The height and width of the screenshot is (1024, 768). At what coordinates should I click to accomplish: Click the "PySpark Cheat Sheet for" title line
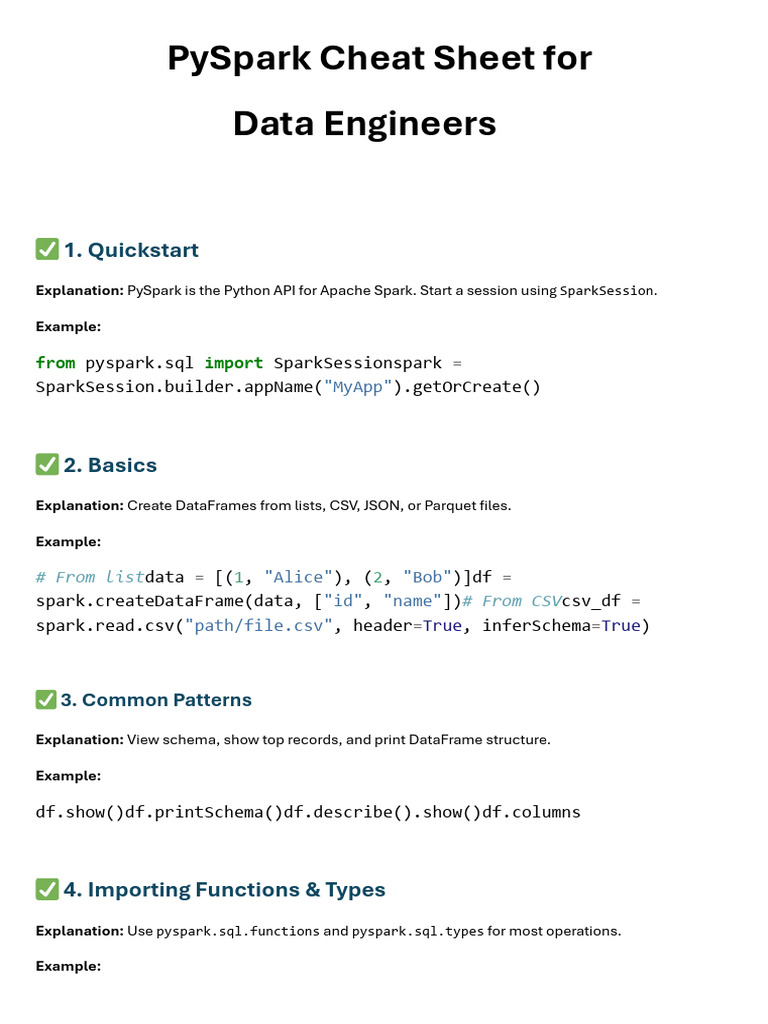[380, 58]
